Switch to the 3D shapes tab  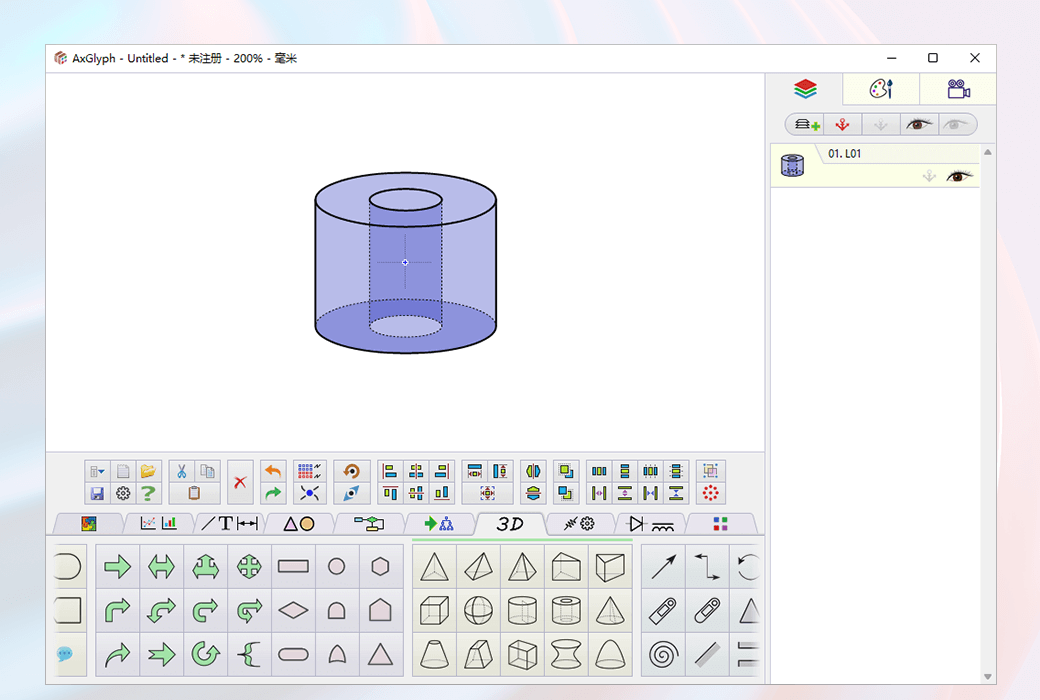tap(510, 523)
